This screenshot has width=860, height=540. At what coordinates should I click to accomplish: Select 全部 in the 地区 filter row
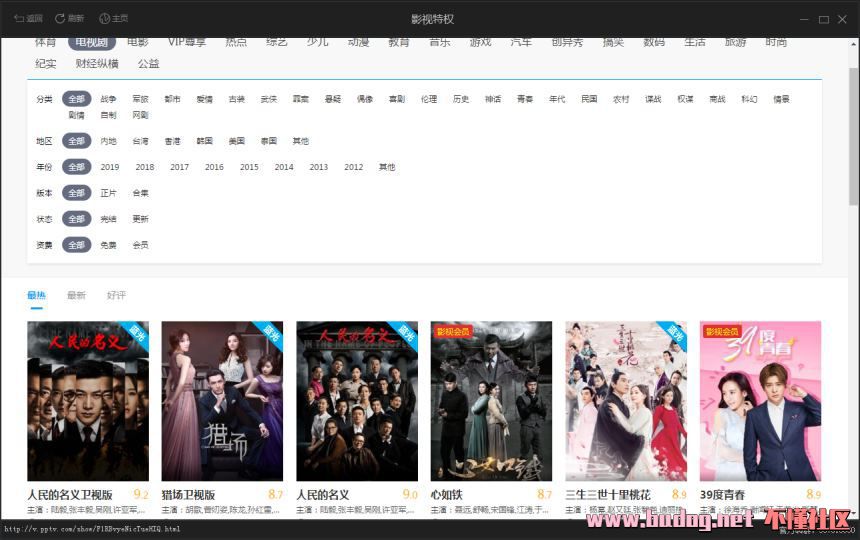76,141
